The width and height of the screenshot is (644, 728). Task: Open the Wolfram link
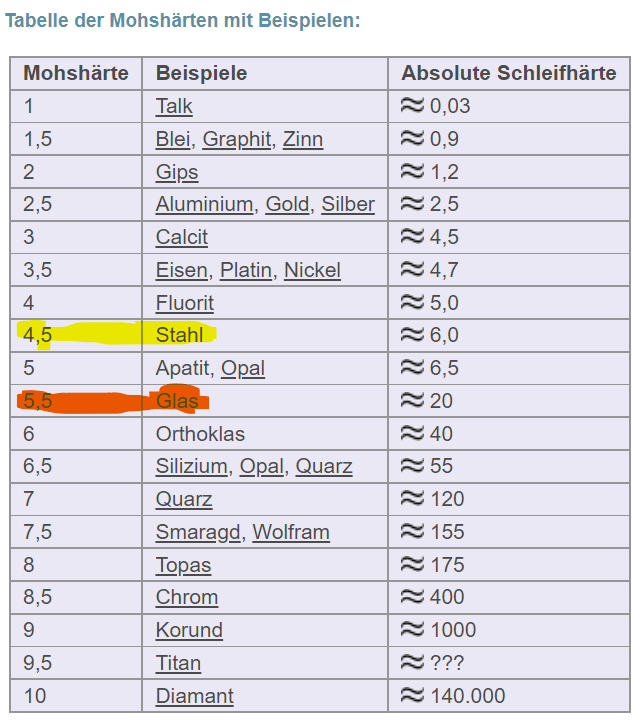point(291,532)
